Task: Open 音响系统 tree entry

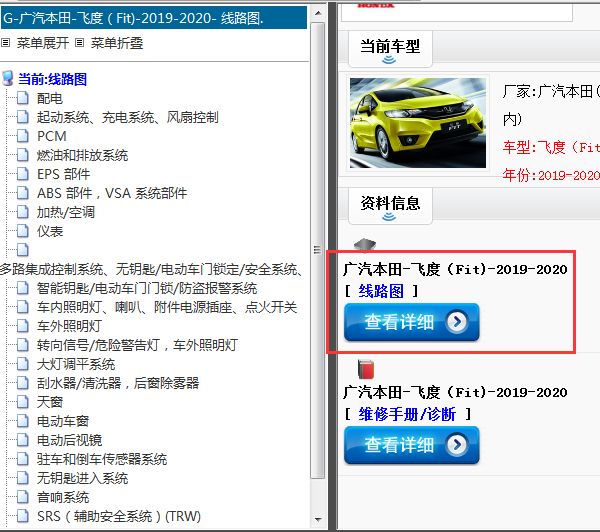Action: (63, 497)
